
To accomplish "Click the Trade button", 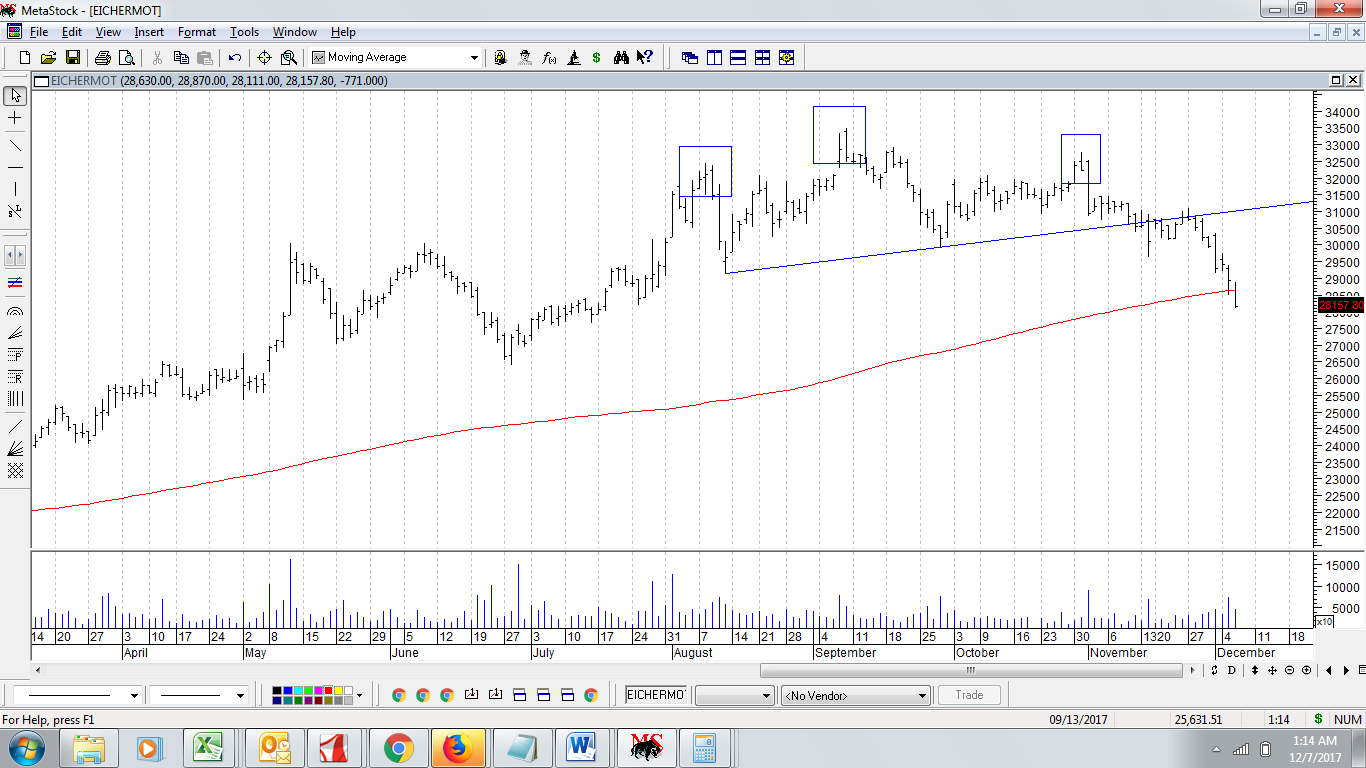I will [969, 695].
